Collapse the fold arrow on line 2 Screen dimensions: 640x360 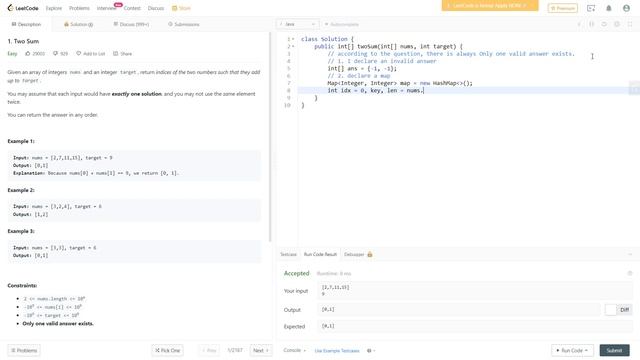point(293,47)
